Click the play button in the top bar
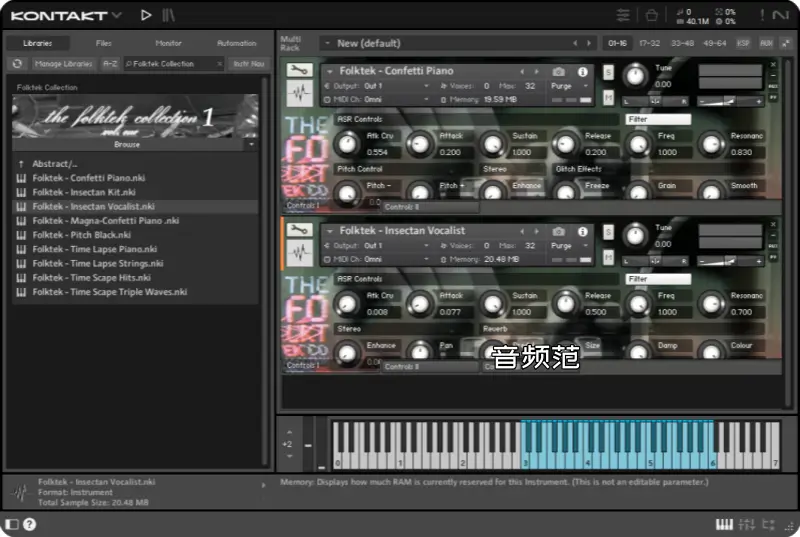The image size is (800, 537). point(146,14)
